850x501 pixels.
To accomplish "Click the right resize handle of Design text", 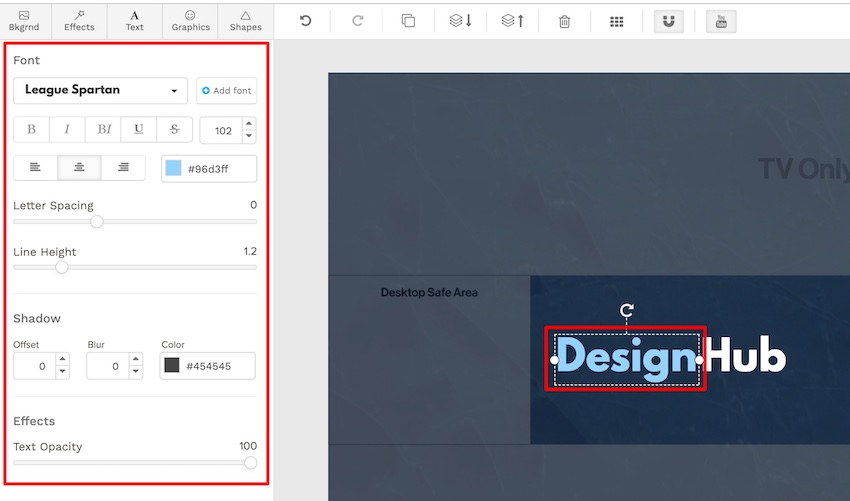I will pos(699,359).
